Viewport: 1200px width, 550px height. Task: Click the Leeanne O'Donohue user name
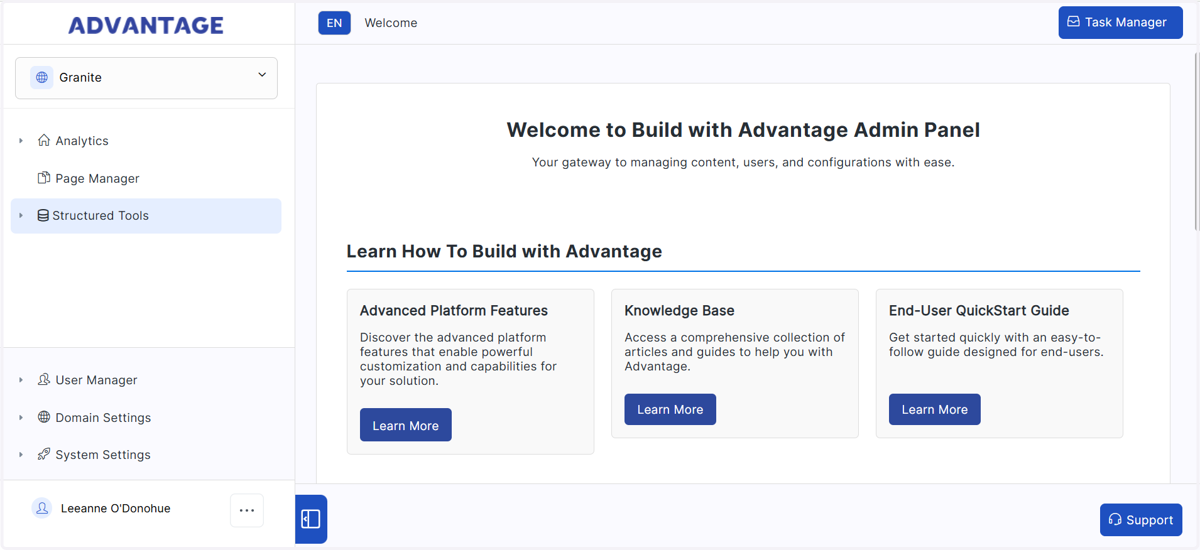pyautogui.click(x=116, y=508)
